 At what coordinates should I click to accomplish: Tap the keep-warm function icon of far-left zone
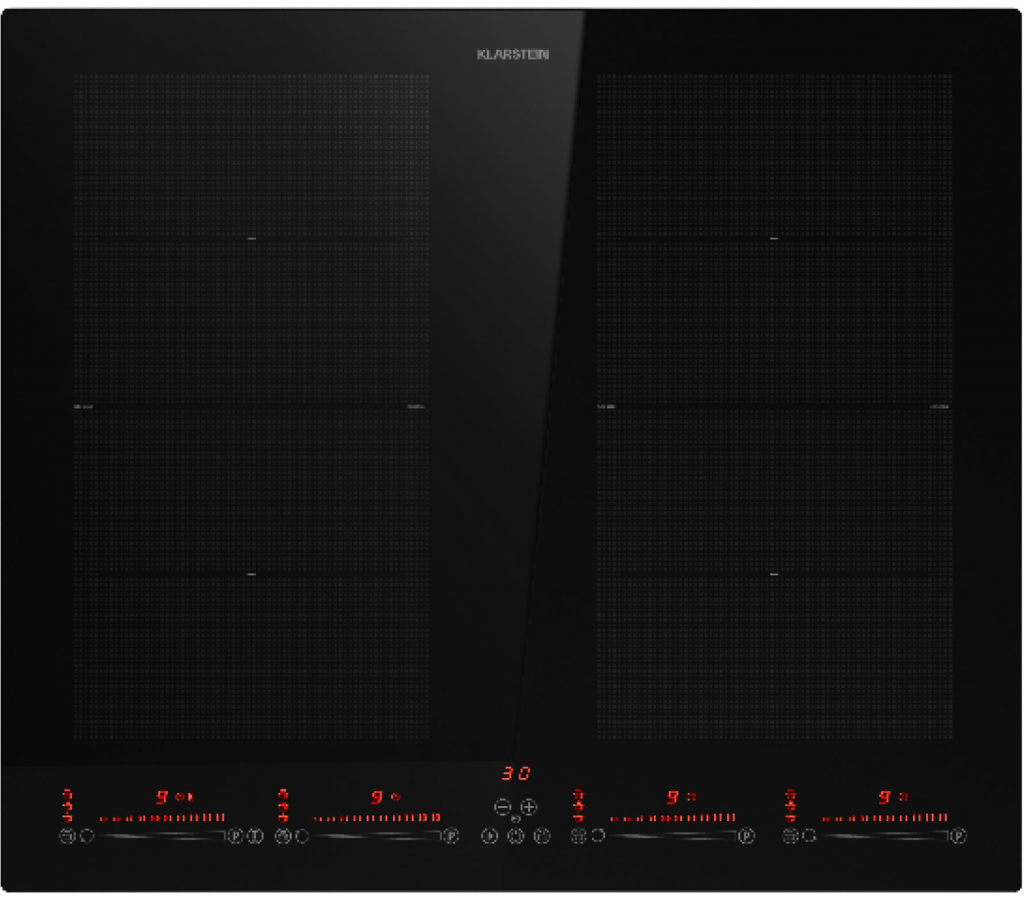pyautogui.click(x=67, y=836)
